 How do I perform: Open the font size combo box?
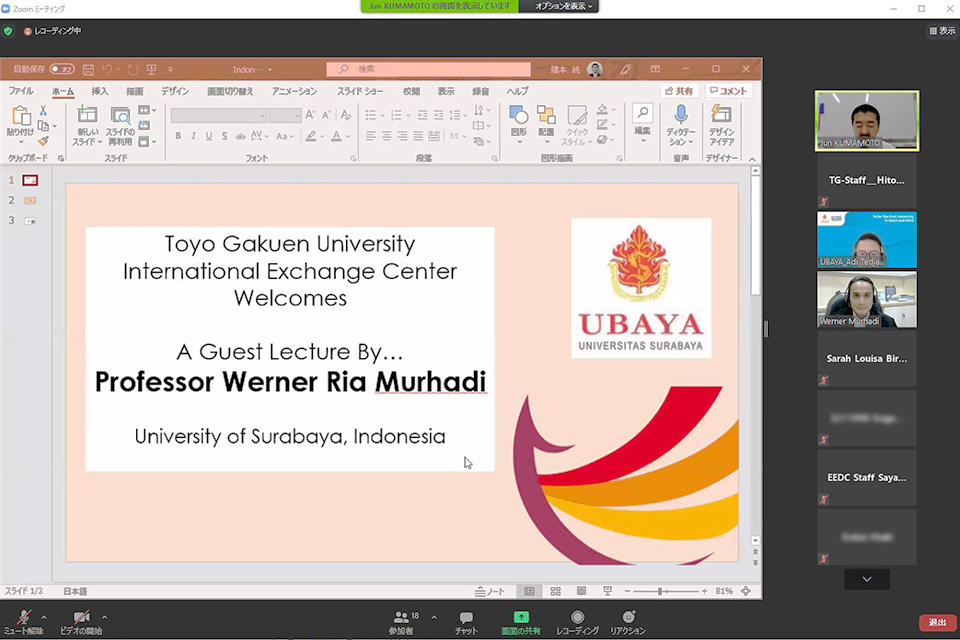point(285,115)
